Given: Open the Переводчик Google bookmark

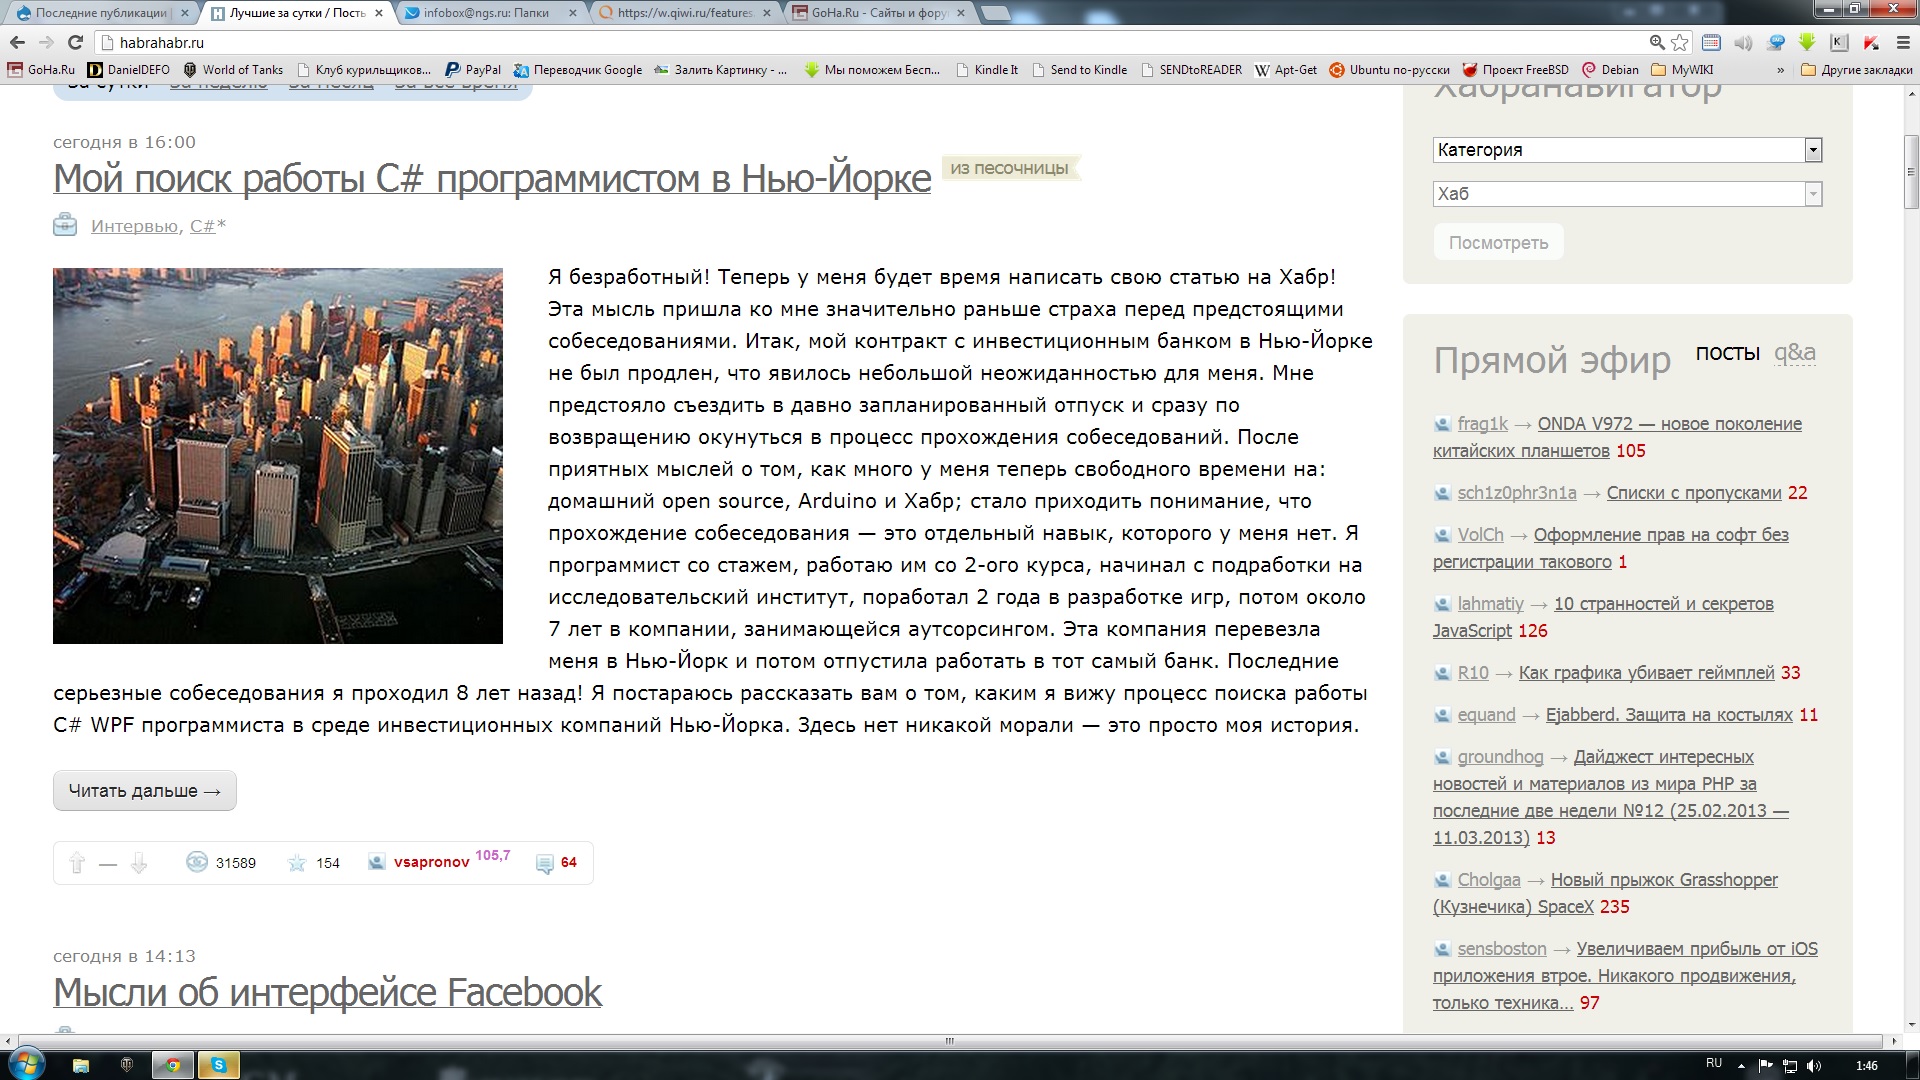Looking at the screenshot, I should 577,70.
